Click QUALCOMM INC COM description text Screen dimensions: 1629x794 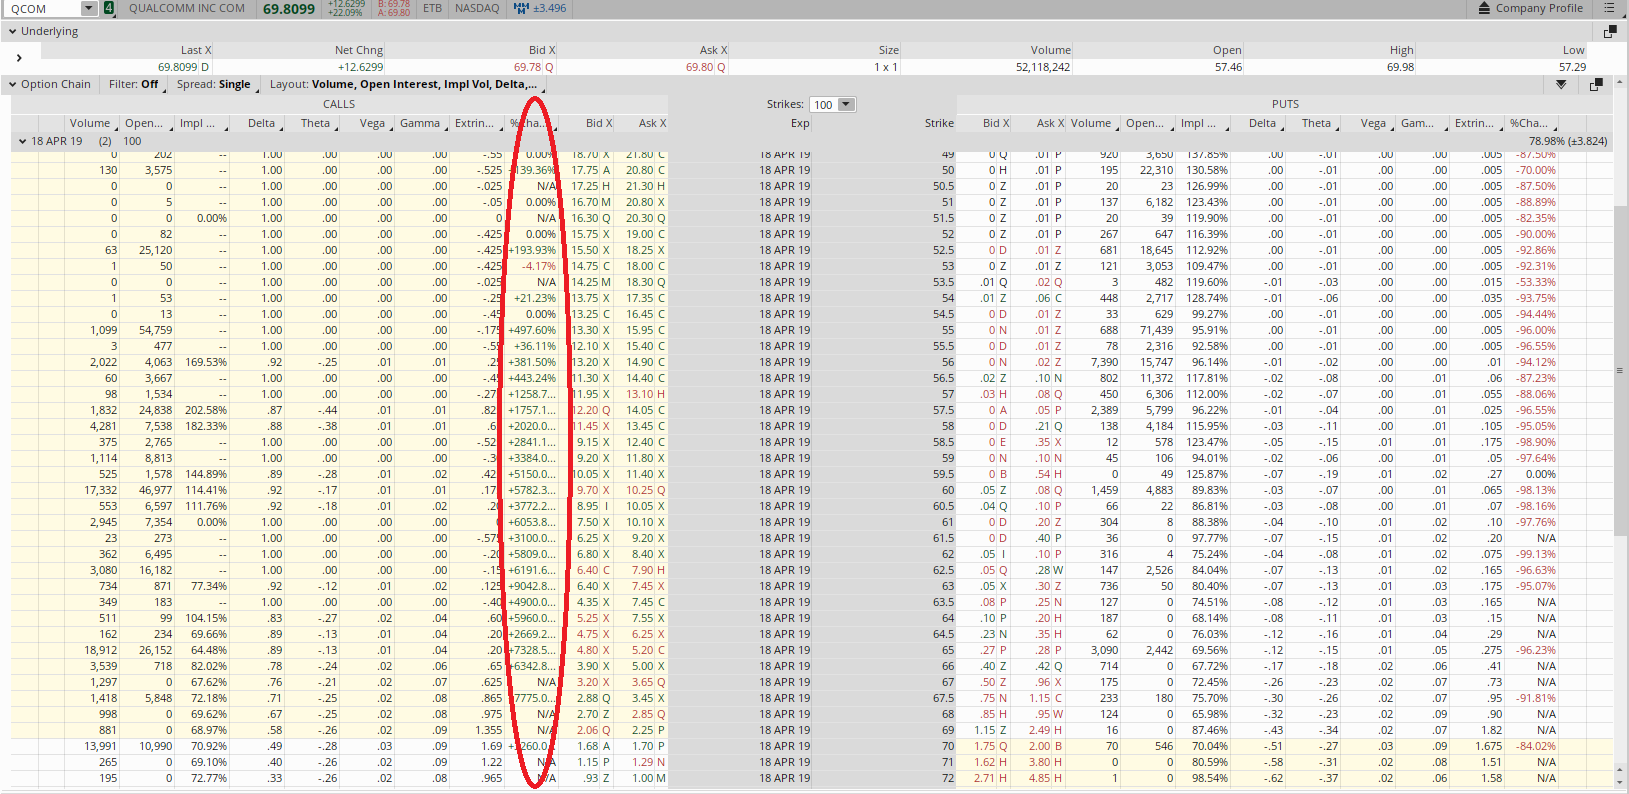point(187,8)
